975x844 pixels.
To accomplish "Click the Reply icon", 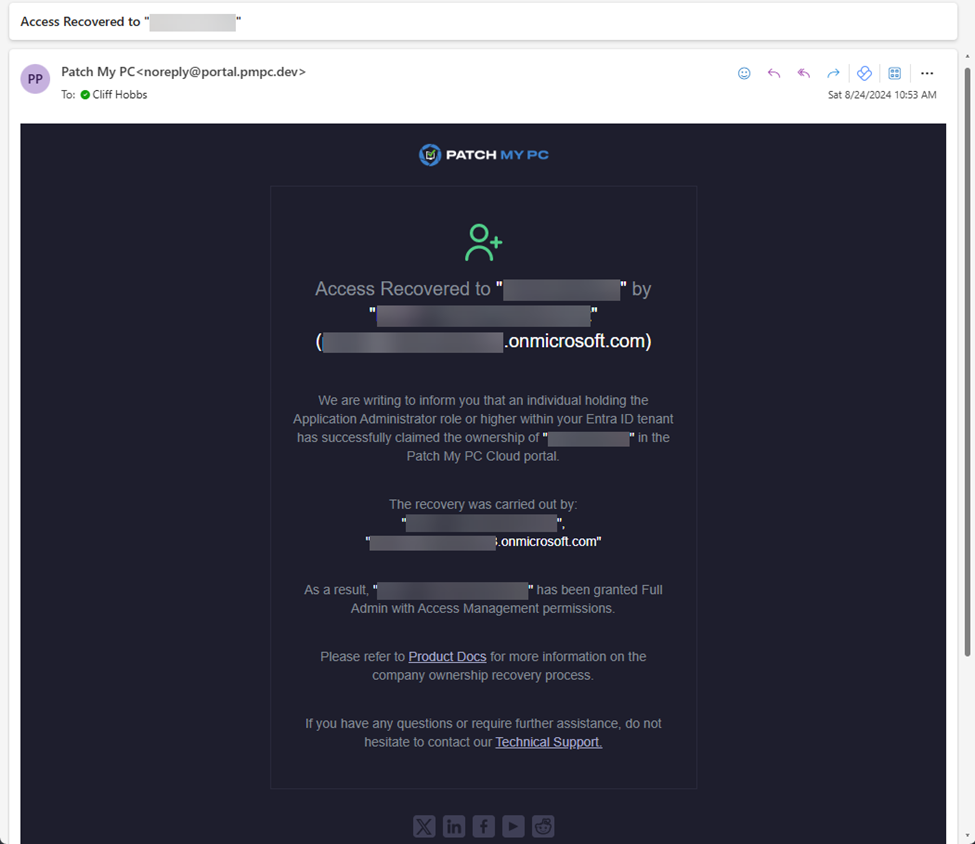I will (773, 73).
